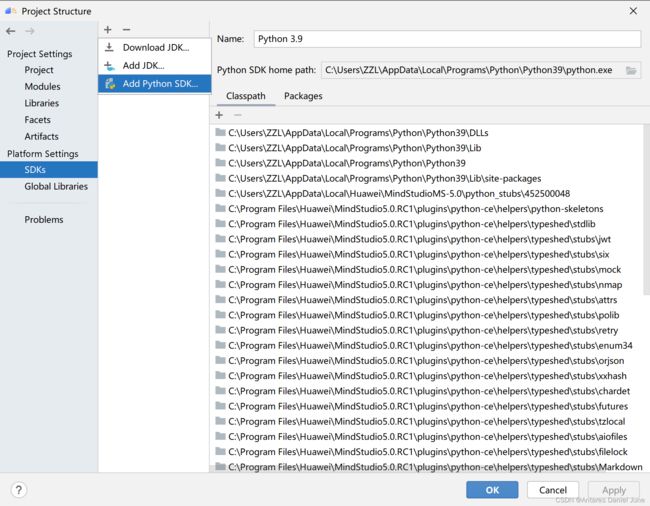Select the stubs\orjson classpath entry
650x506 pixels.
click(427, 361)
